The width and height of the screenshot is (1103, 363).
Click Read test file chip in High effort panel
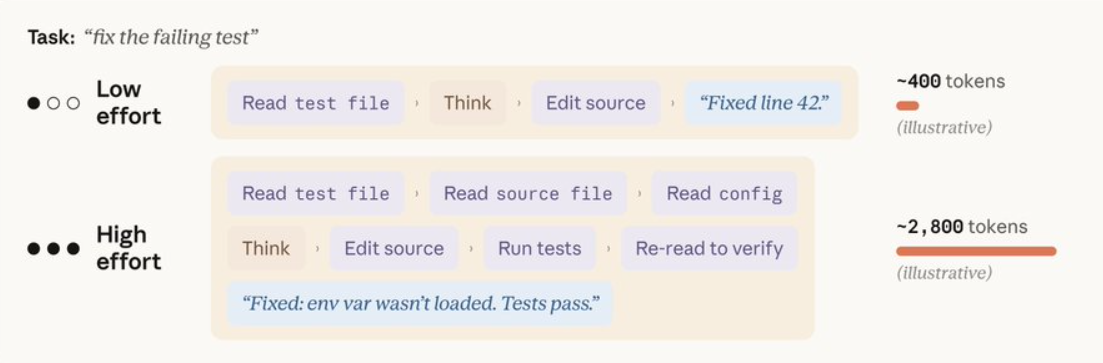click(316, 193)
